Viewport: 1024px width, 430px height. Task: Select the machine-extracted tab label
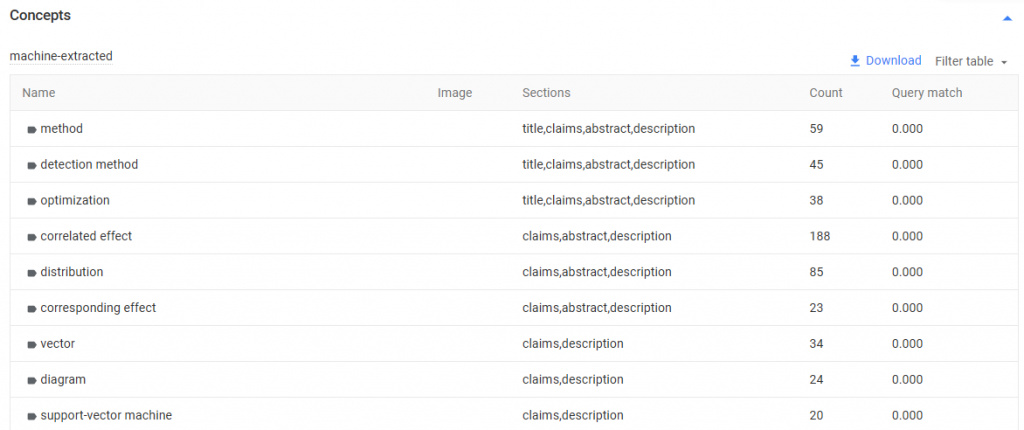point(61,56)
